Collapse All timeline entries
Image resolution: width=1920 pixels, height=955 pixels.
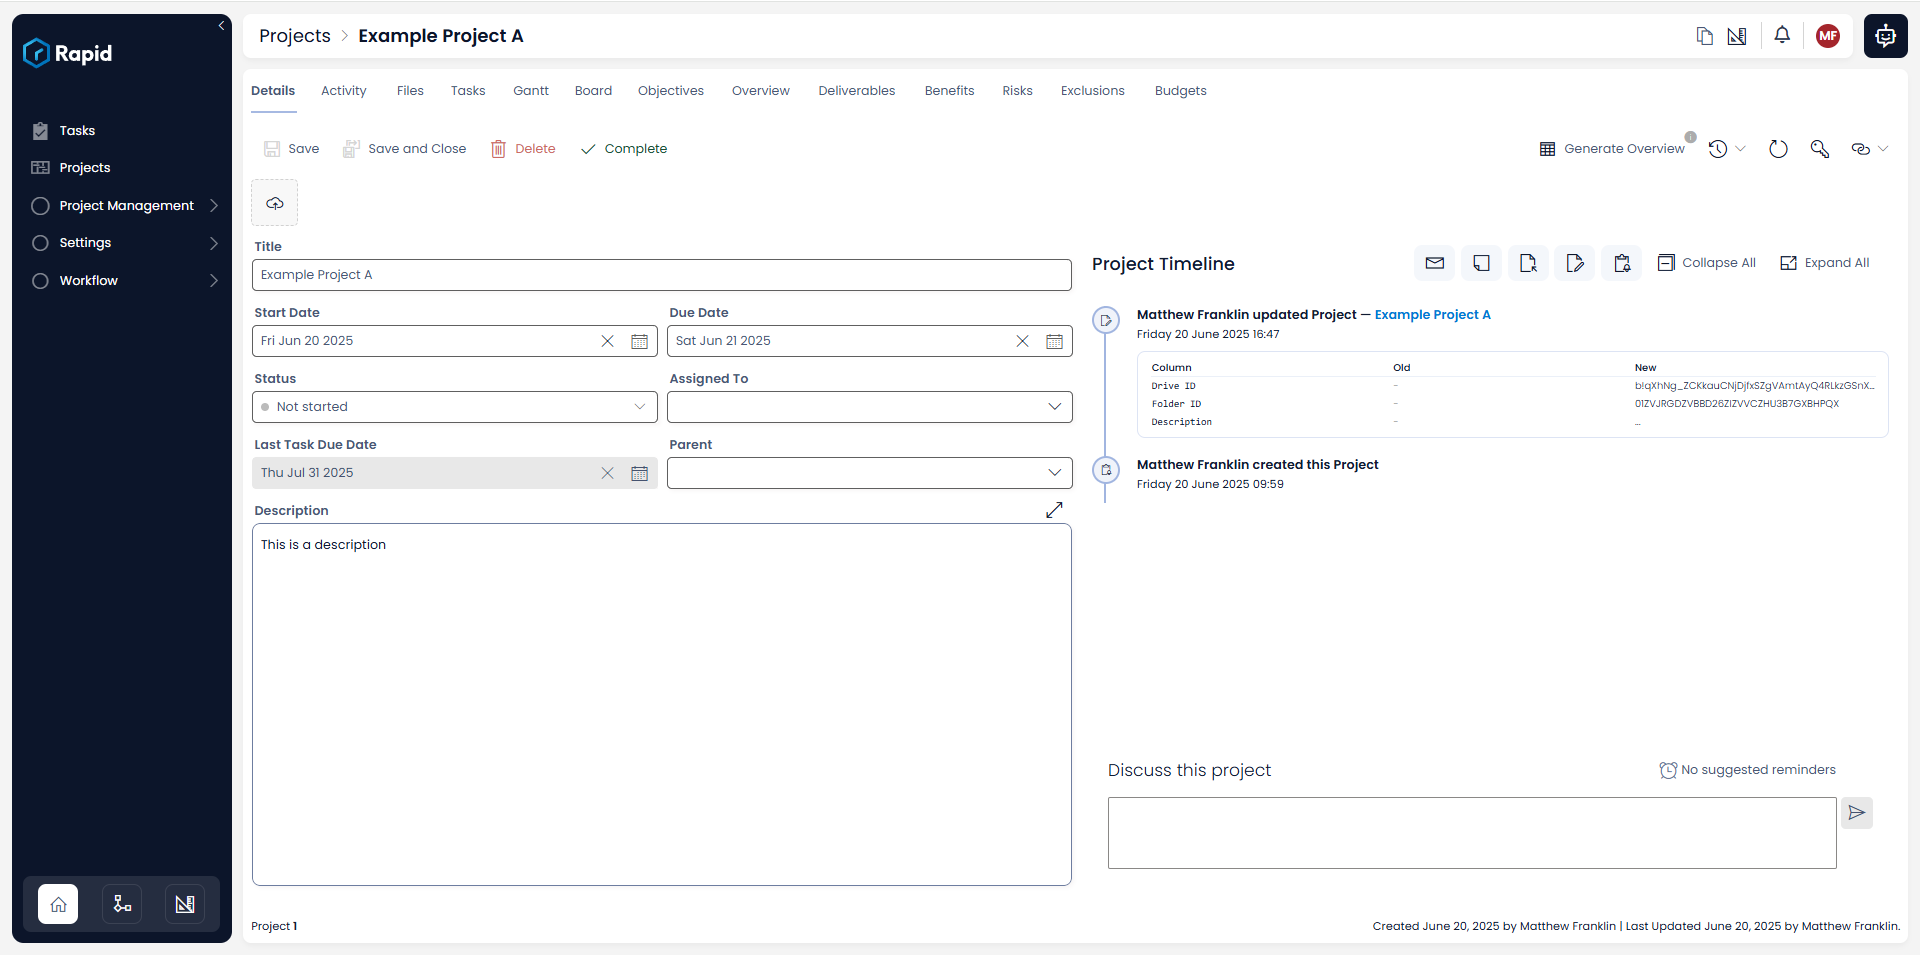tap(1707, 263)
